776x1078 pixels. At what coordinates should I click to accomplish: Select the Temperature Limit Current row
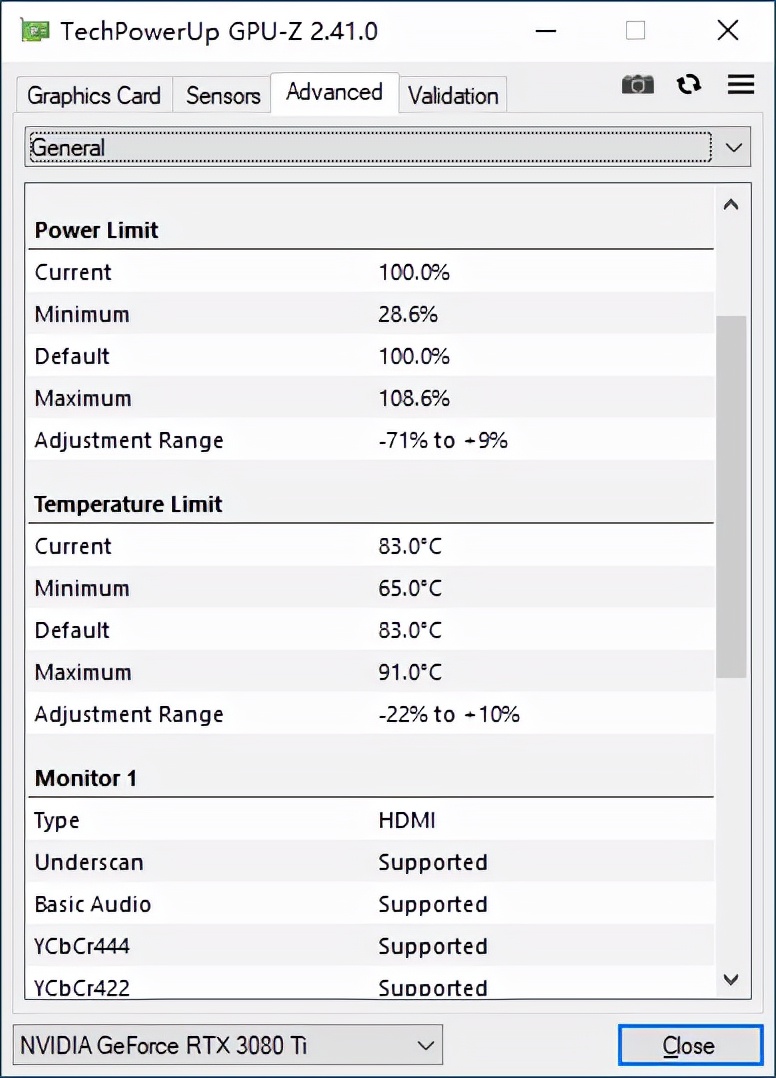pyautogui.click(x=370, y=546)
